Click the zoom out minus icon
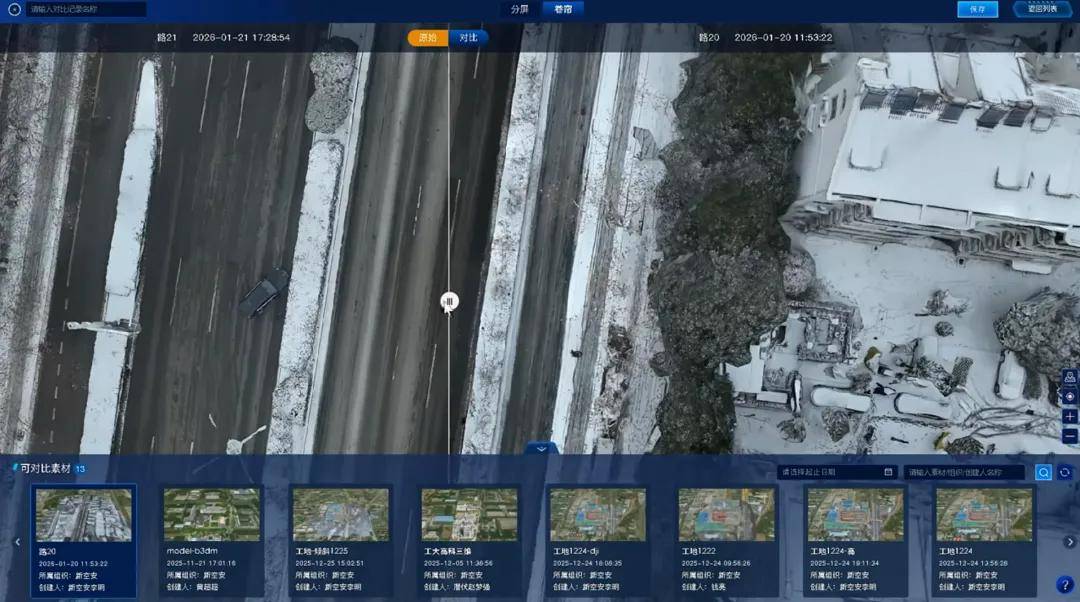 click(x=1070, y=436)
